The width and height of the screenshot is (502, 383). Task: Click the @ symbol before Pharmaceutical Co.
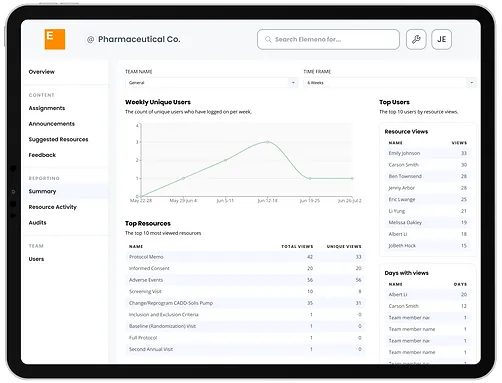pos(90,40)
